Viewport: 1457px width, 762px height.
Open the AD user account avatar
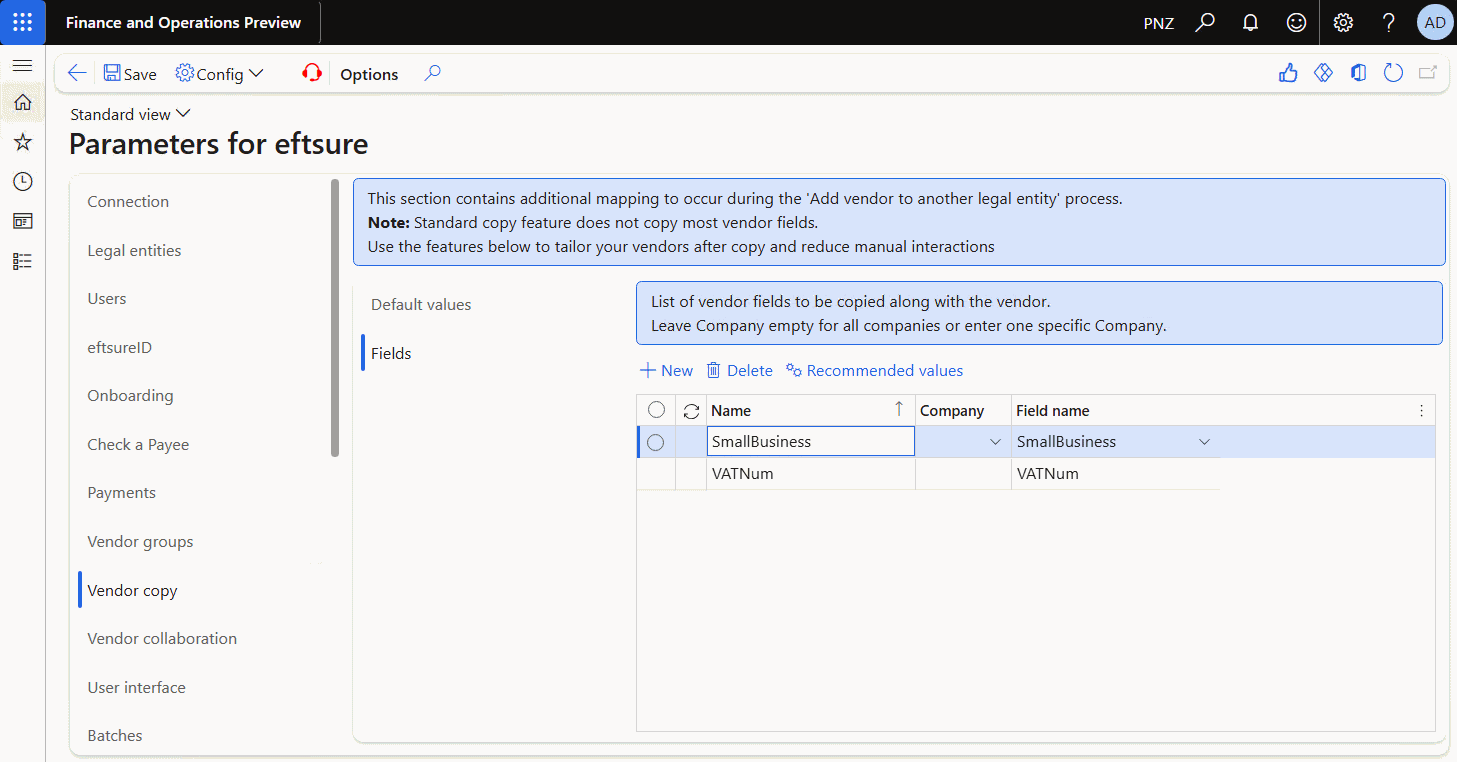(1435, 22)
